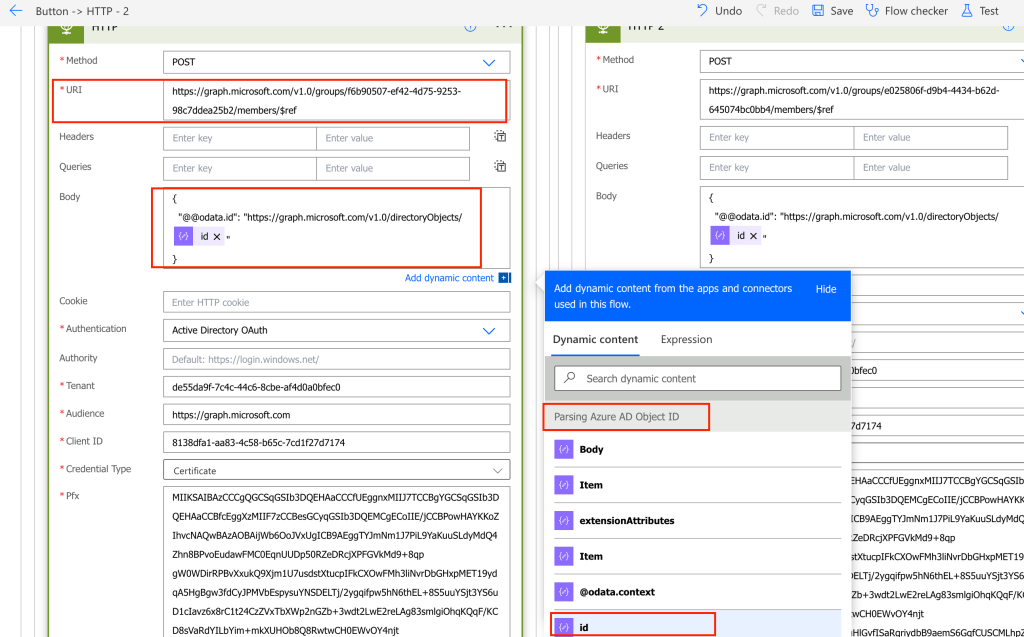Remove the id token in the HTTP 2 body
The width and height of the screenshot is (1024, 637).
click(x=753, y=236)
